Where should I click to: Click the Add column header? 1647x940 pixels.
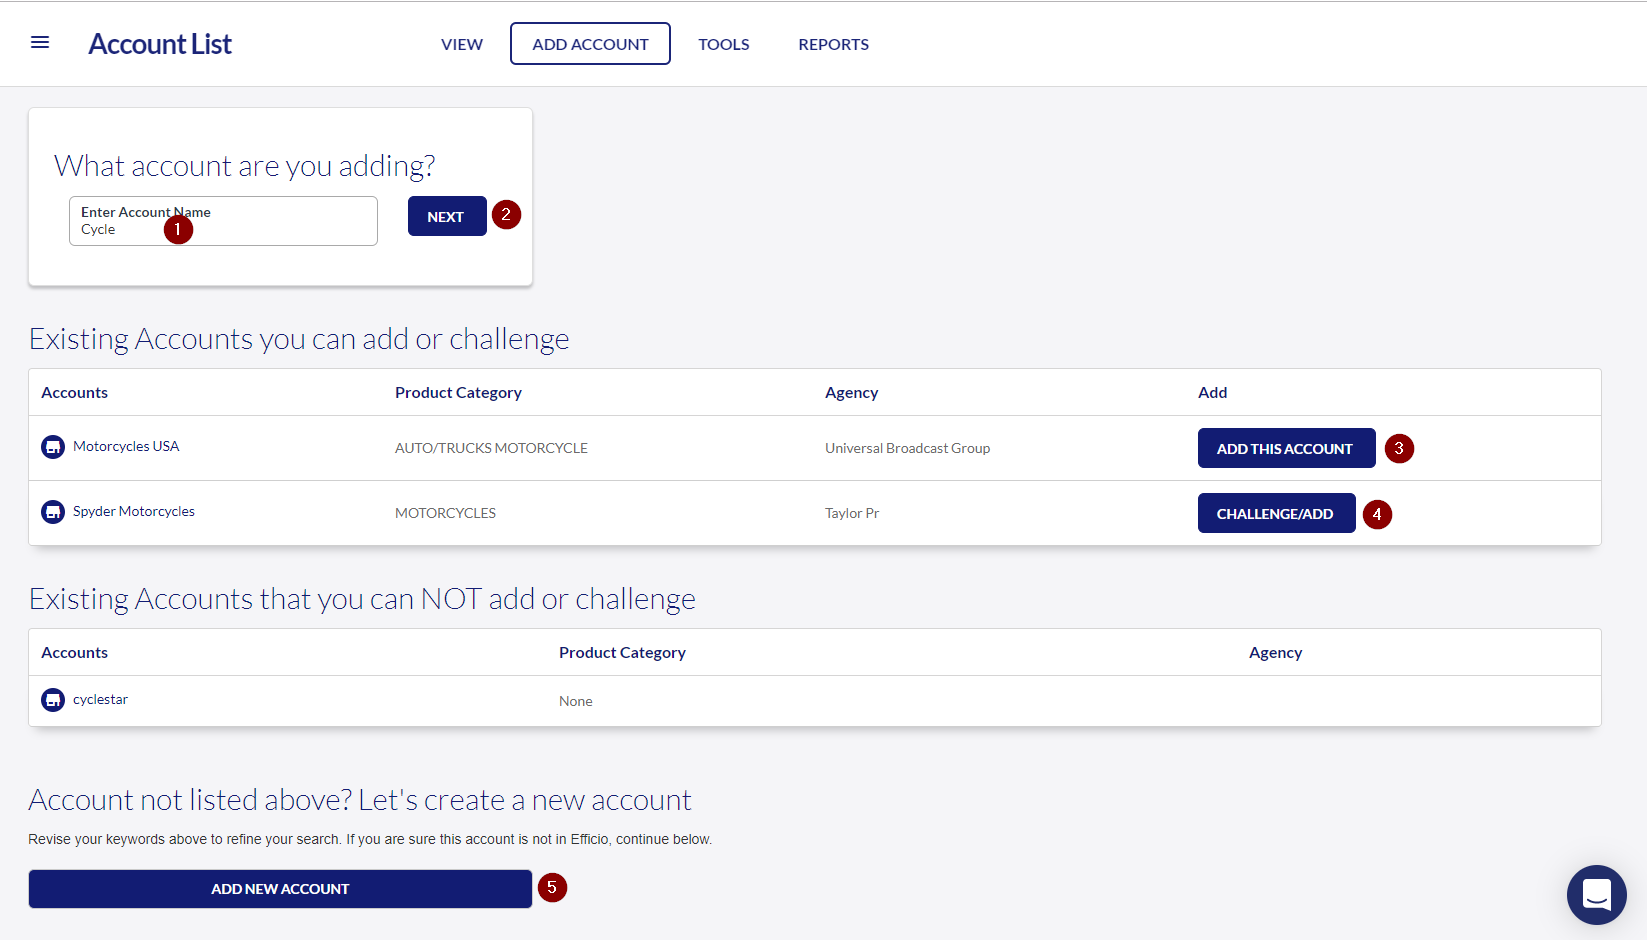(1212, 392)
